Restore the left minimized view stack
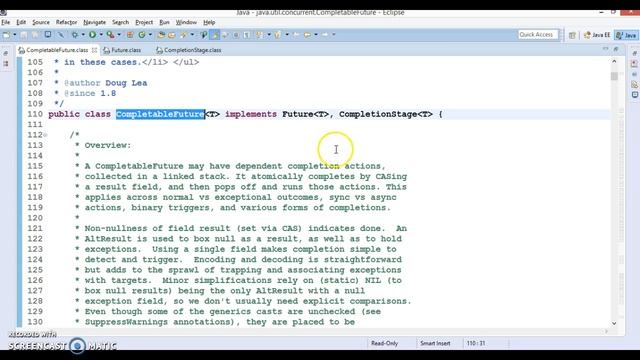This screenshot has width=640, height=360. (6, 53)
